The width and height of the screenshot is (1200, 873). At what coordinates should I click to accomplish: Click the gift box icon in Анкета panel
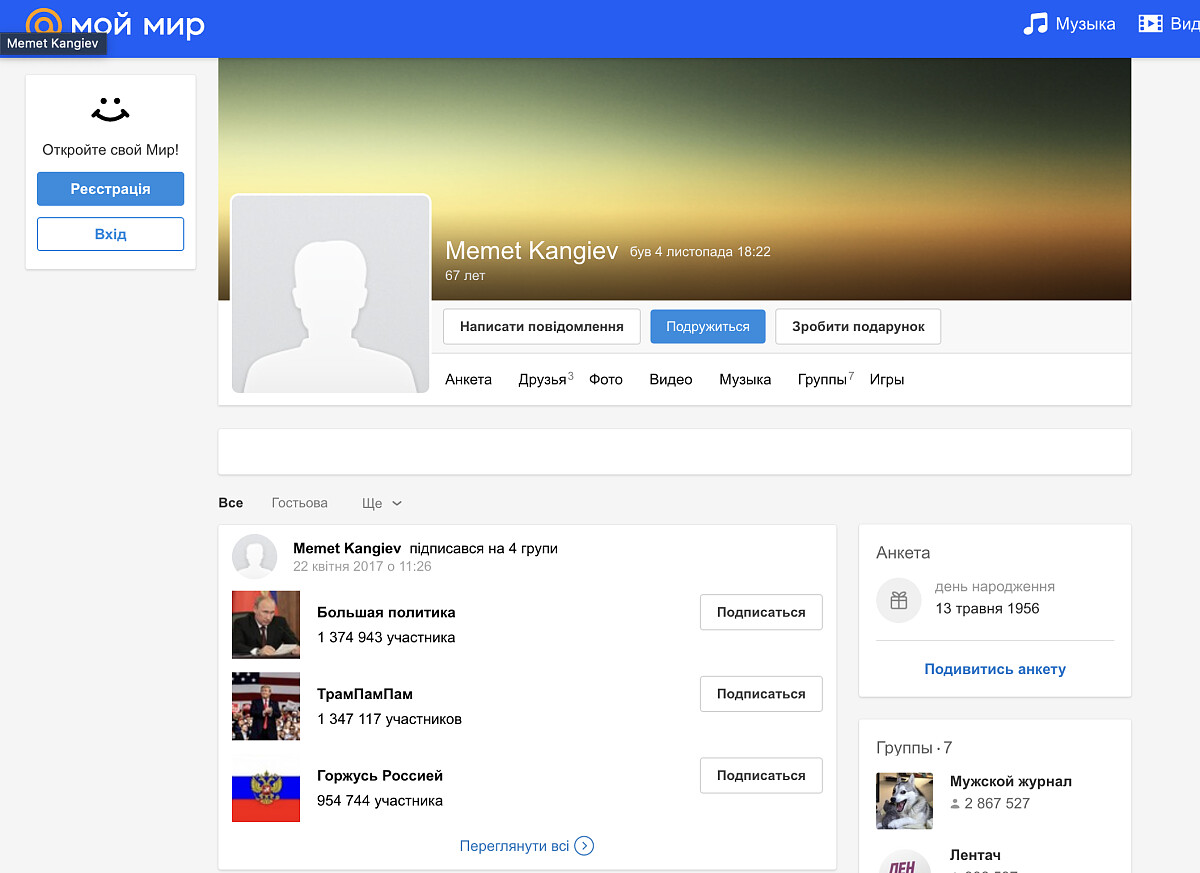(898, 600)
